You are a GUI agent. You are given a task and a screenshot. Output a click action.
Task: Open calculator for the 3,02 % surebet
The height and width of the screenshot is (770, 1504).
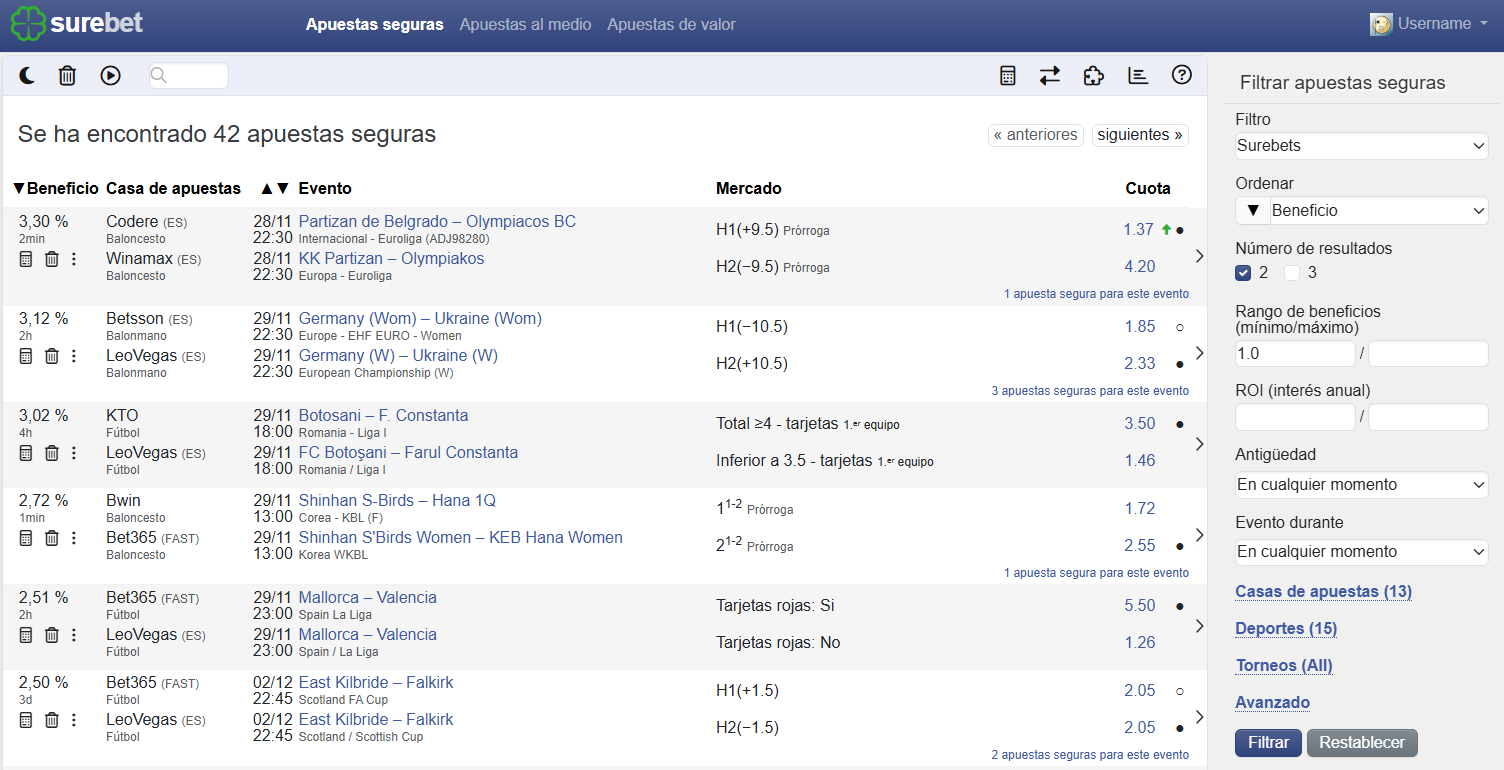pyautogui.click(x=26, y=453)
